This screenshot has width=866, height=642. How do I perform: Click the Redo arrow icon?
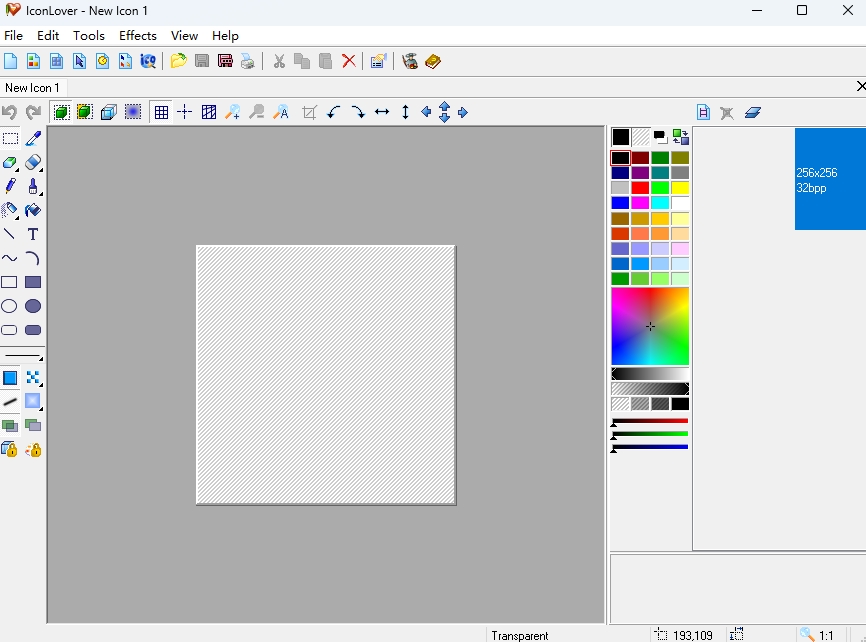coord(33,113)
